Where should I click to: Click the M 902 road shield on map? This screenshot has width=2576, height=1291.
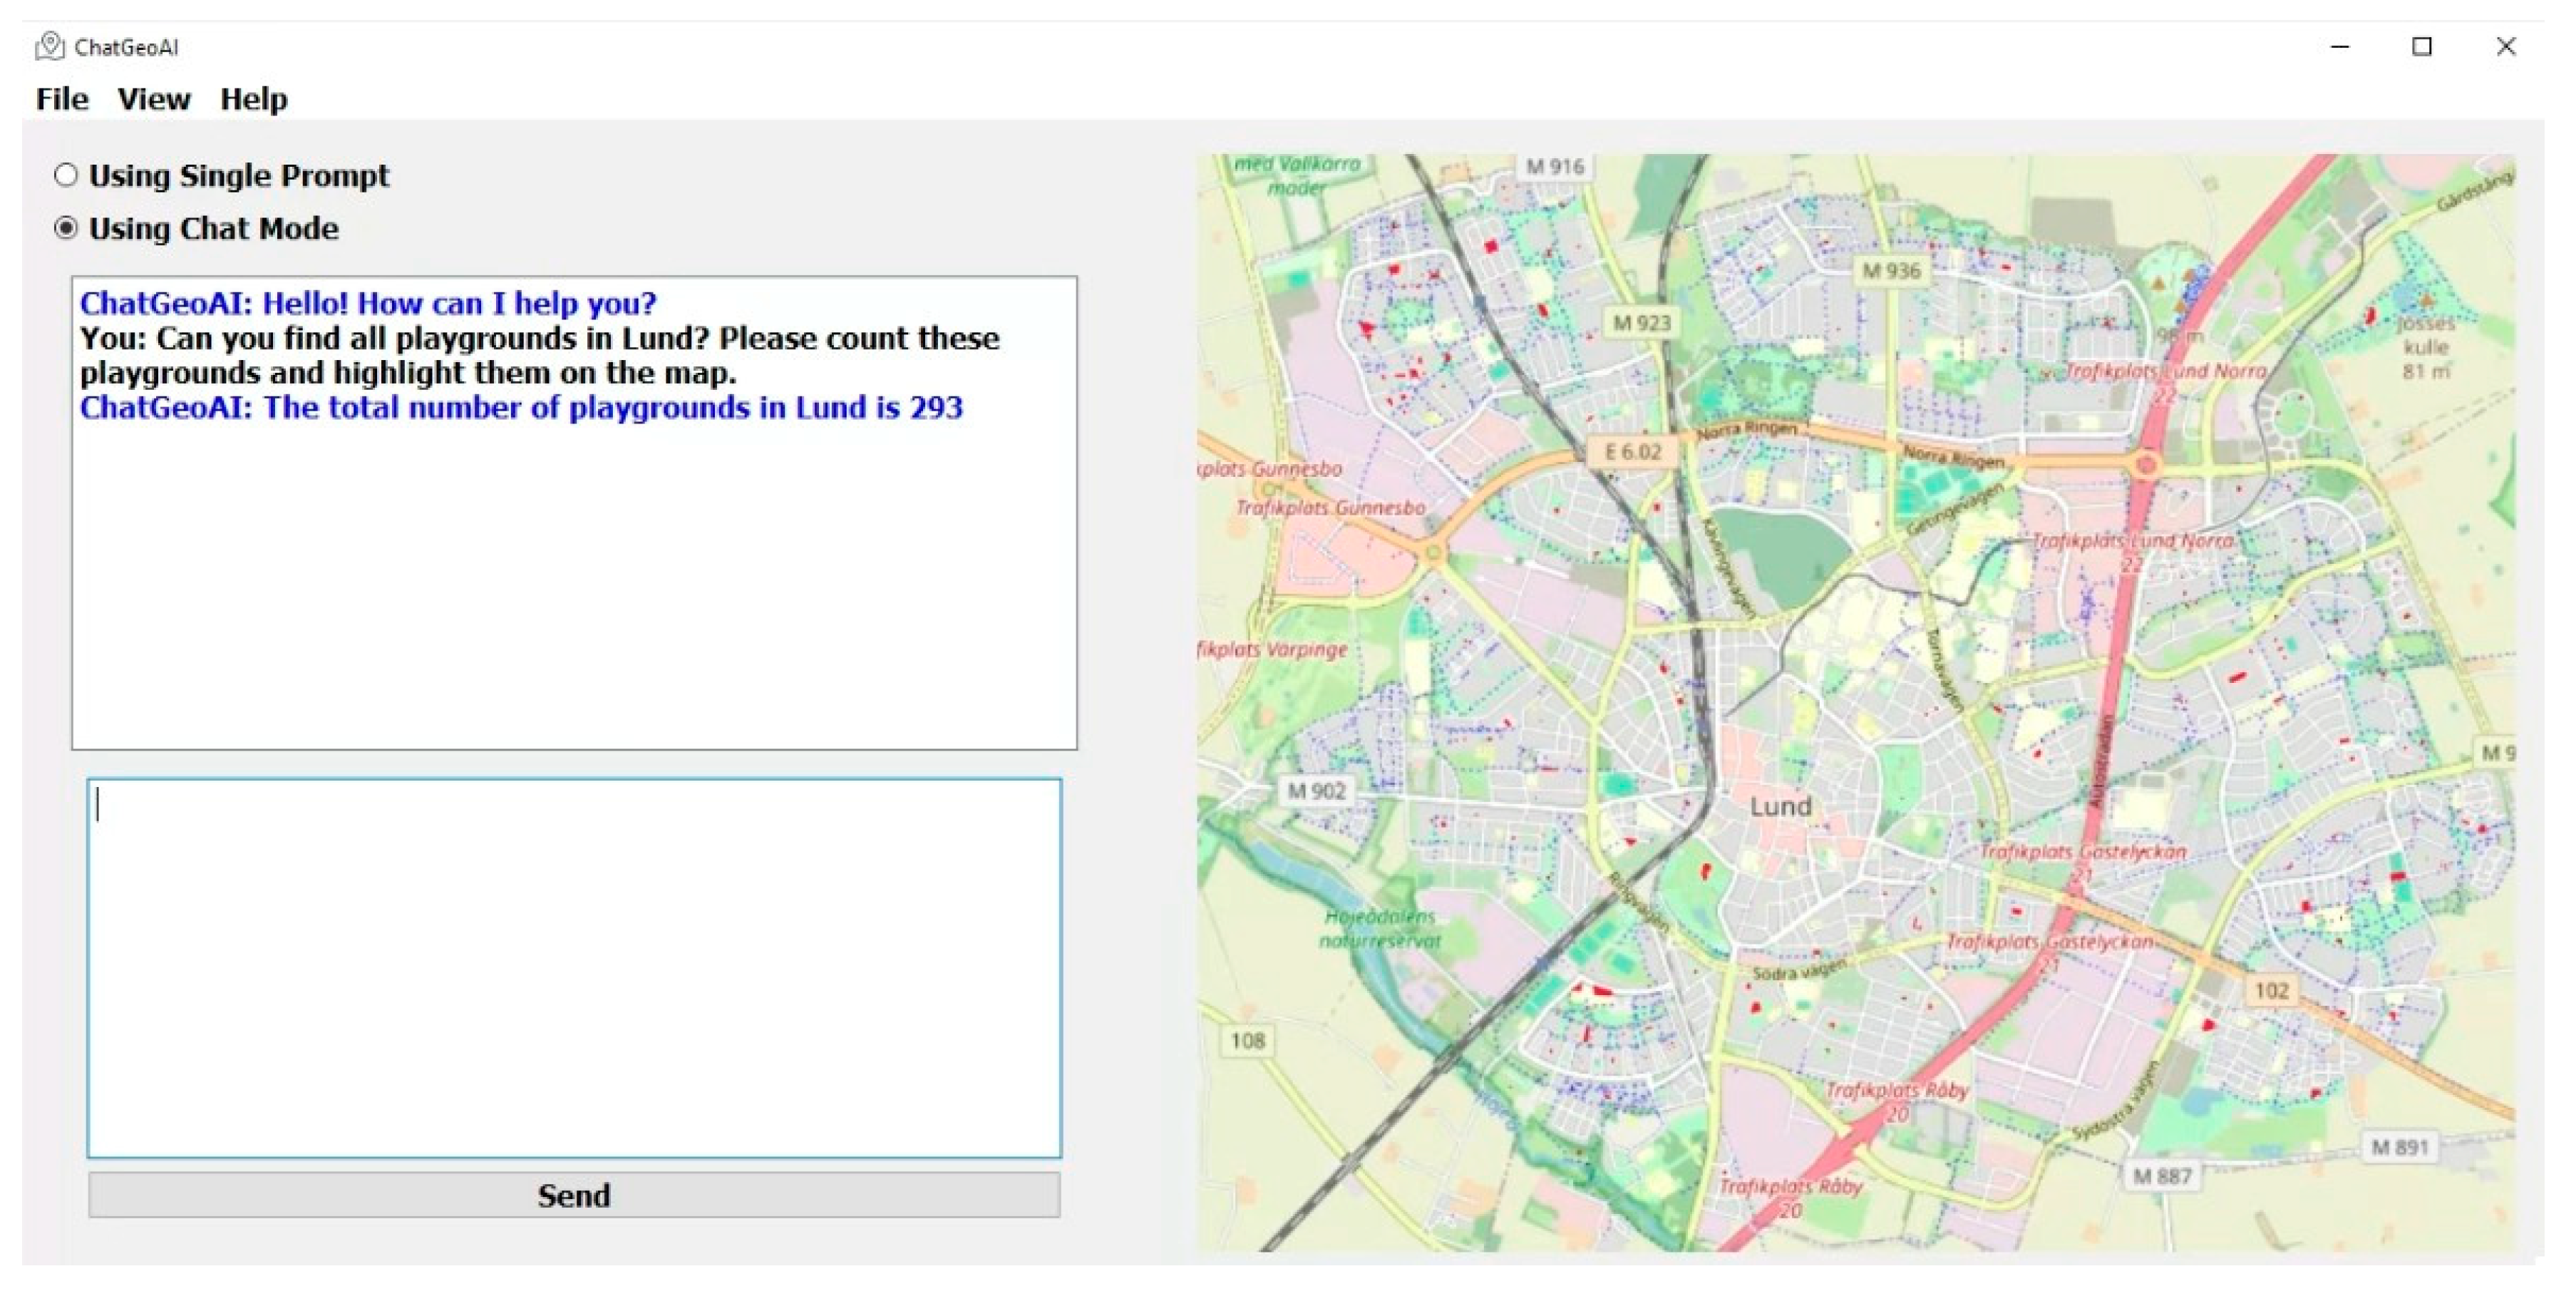tap(1316, 791)
